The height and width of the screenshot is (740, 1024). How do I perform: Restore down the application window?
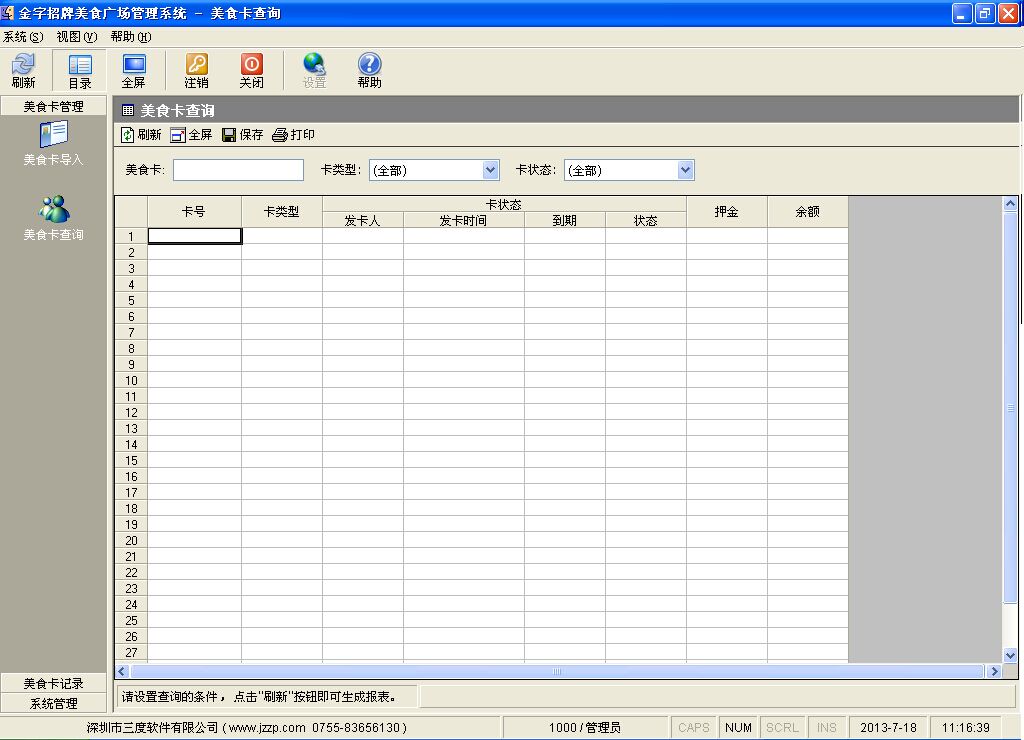985,13
